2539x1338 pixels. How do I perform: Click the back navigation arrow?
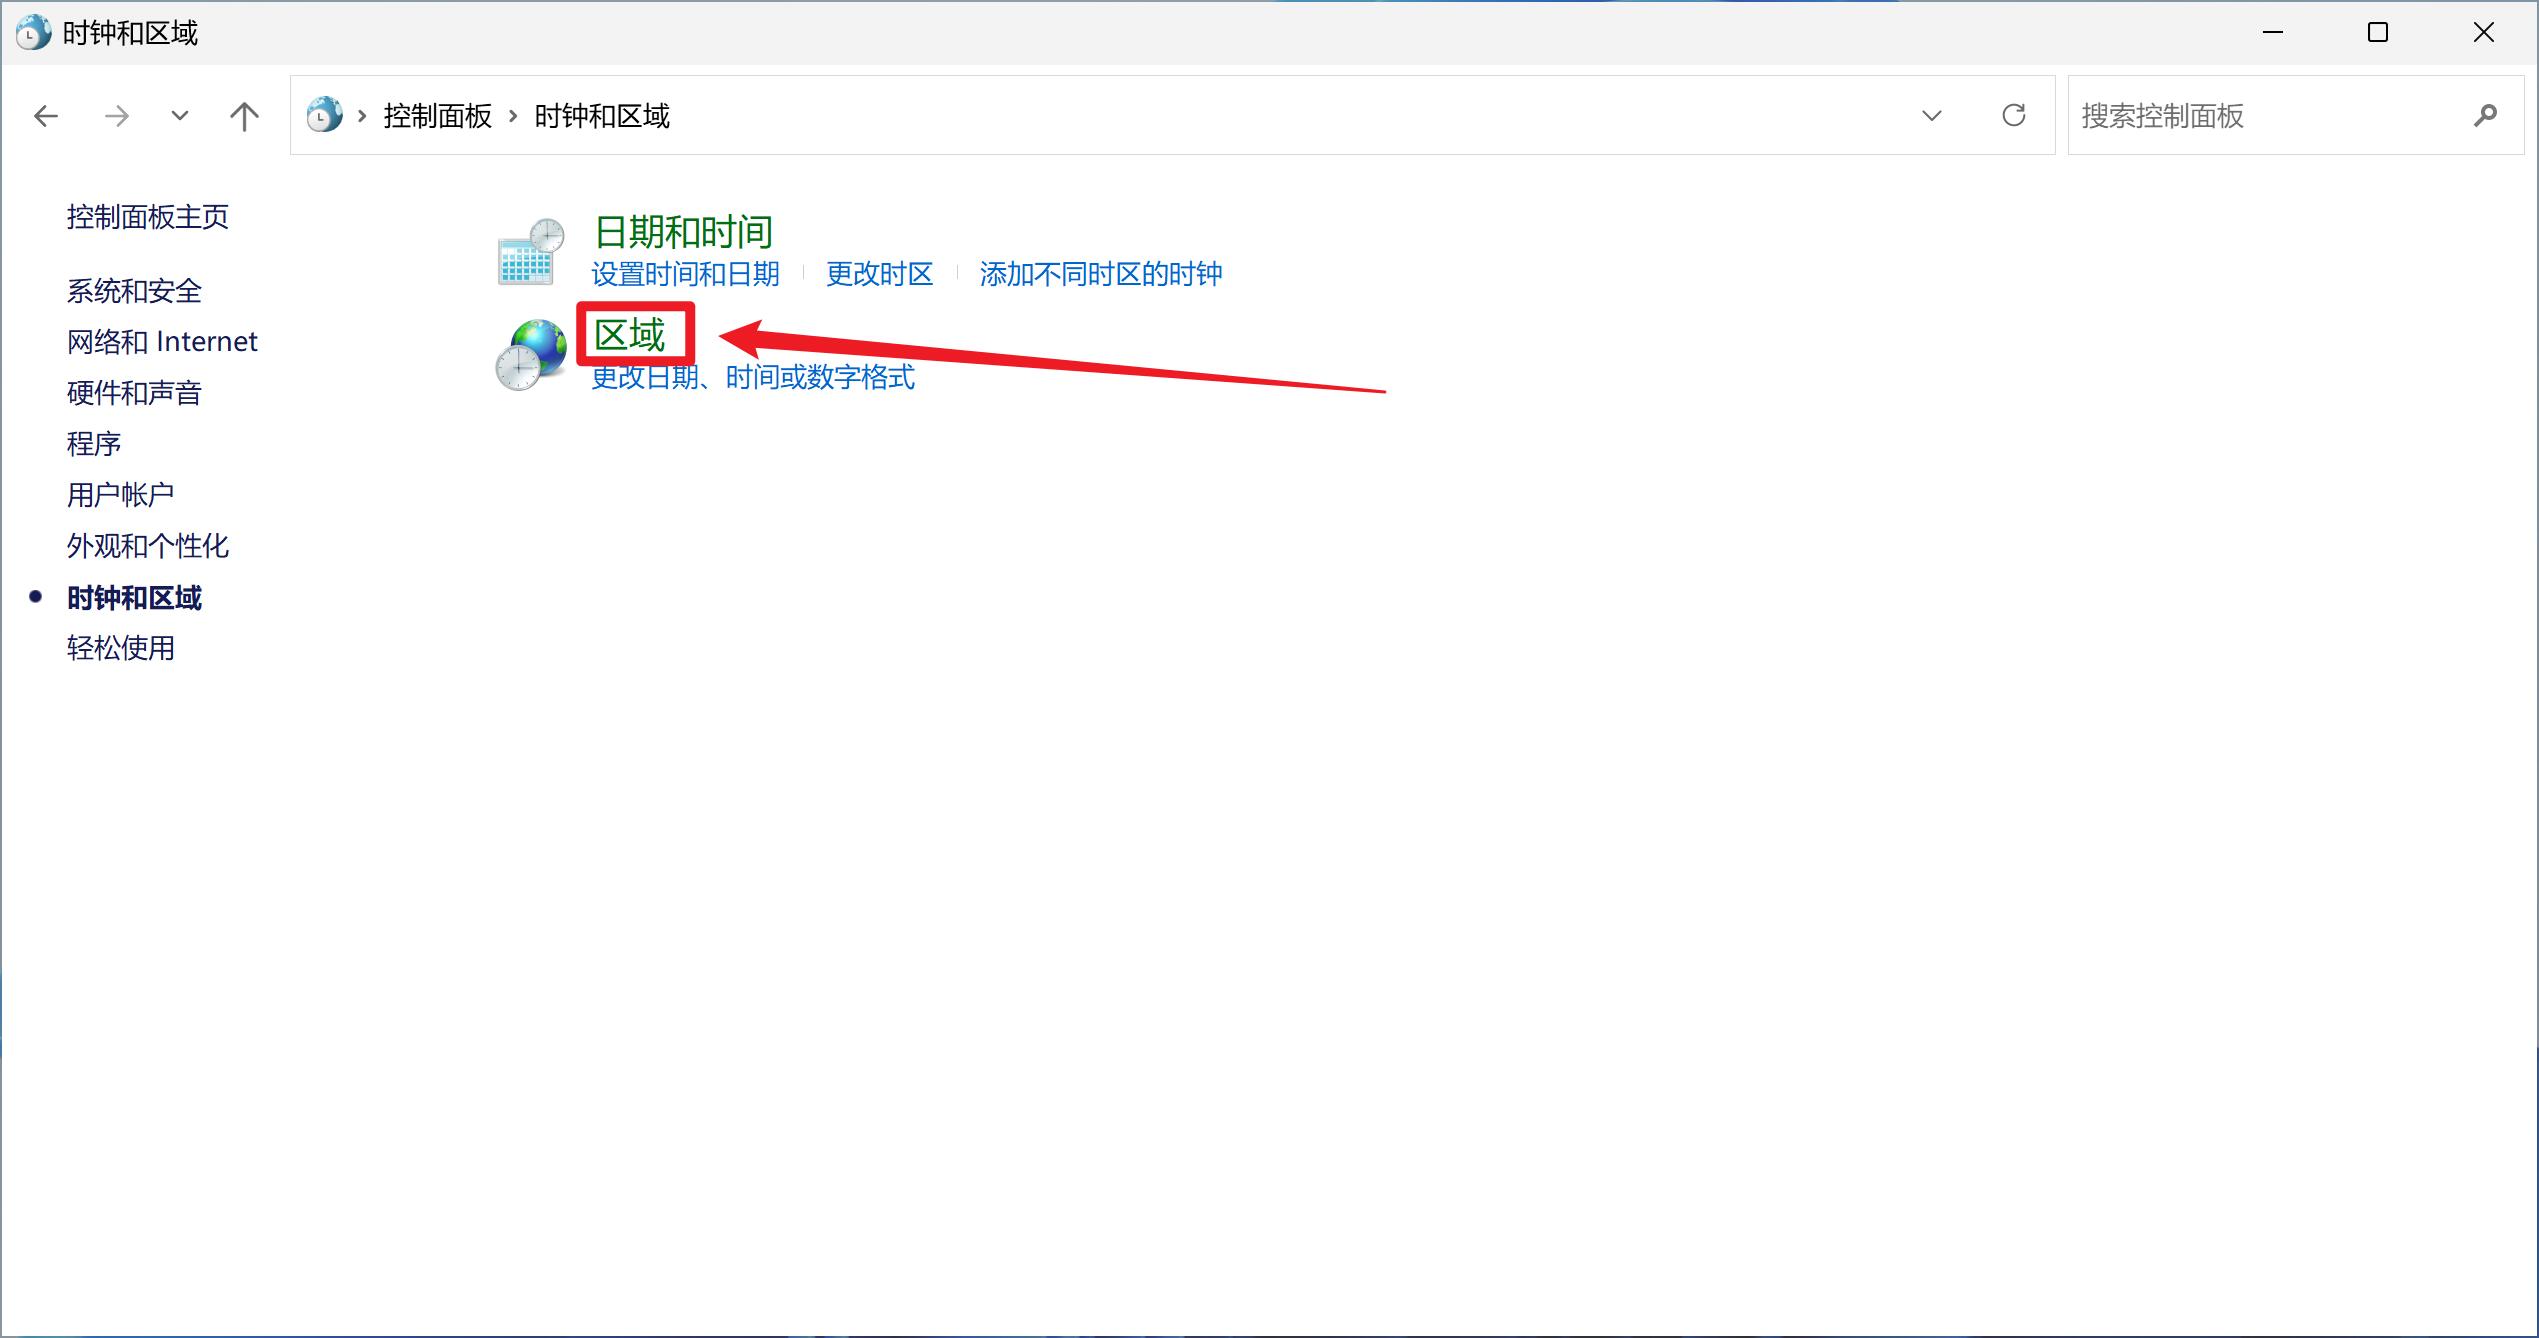pos(46,116)
